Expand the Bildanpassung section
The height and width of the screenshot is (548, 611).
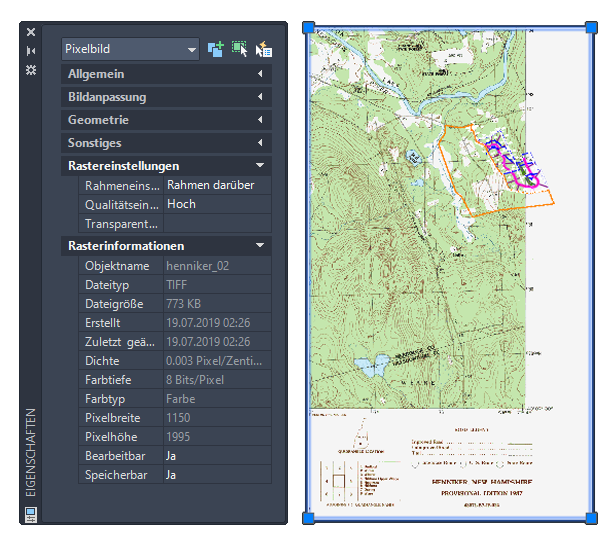click(x=166, y=97)
